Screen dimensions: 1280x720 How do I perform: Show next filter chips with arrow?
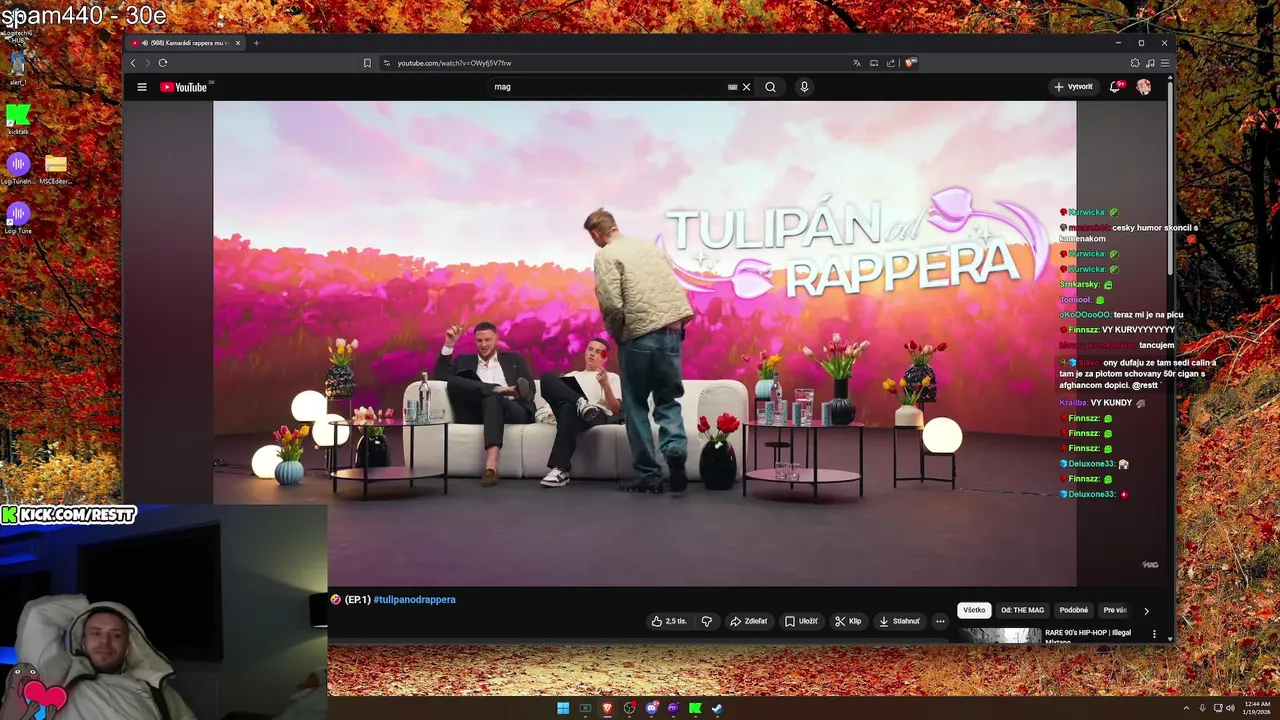[x=1146, y=611]
